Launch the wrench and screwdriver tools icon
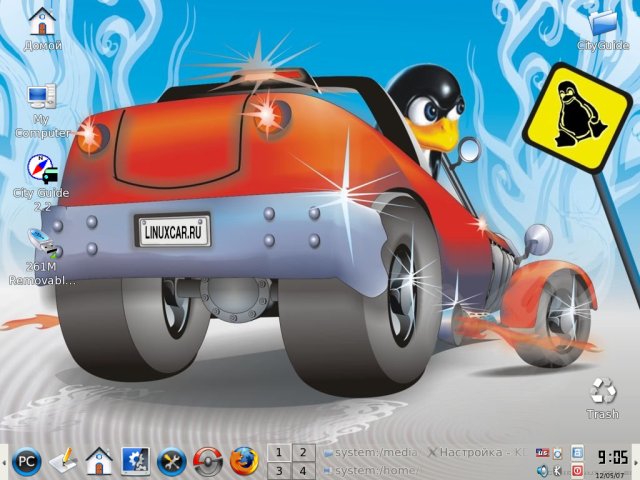Screen dimensions: 640x480 (x=172, y=461)
